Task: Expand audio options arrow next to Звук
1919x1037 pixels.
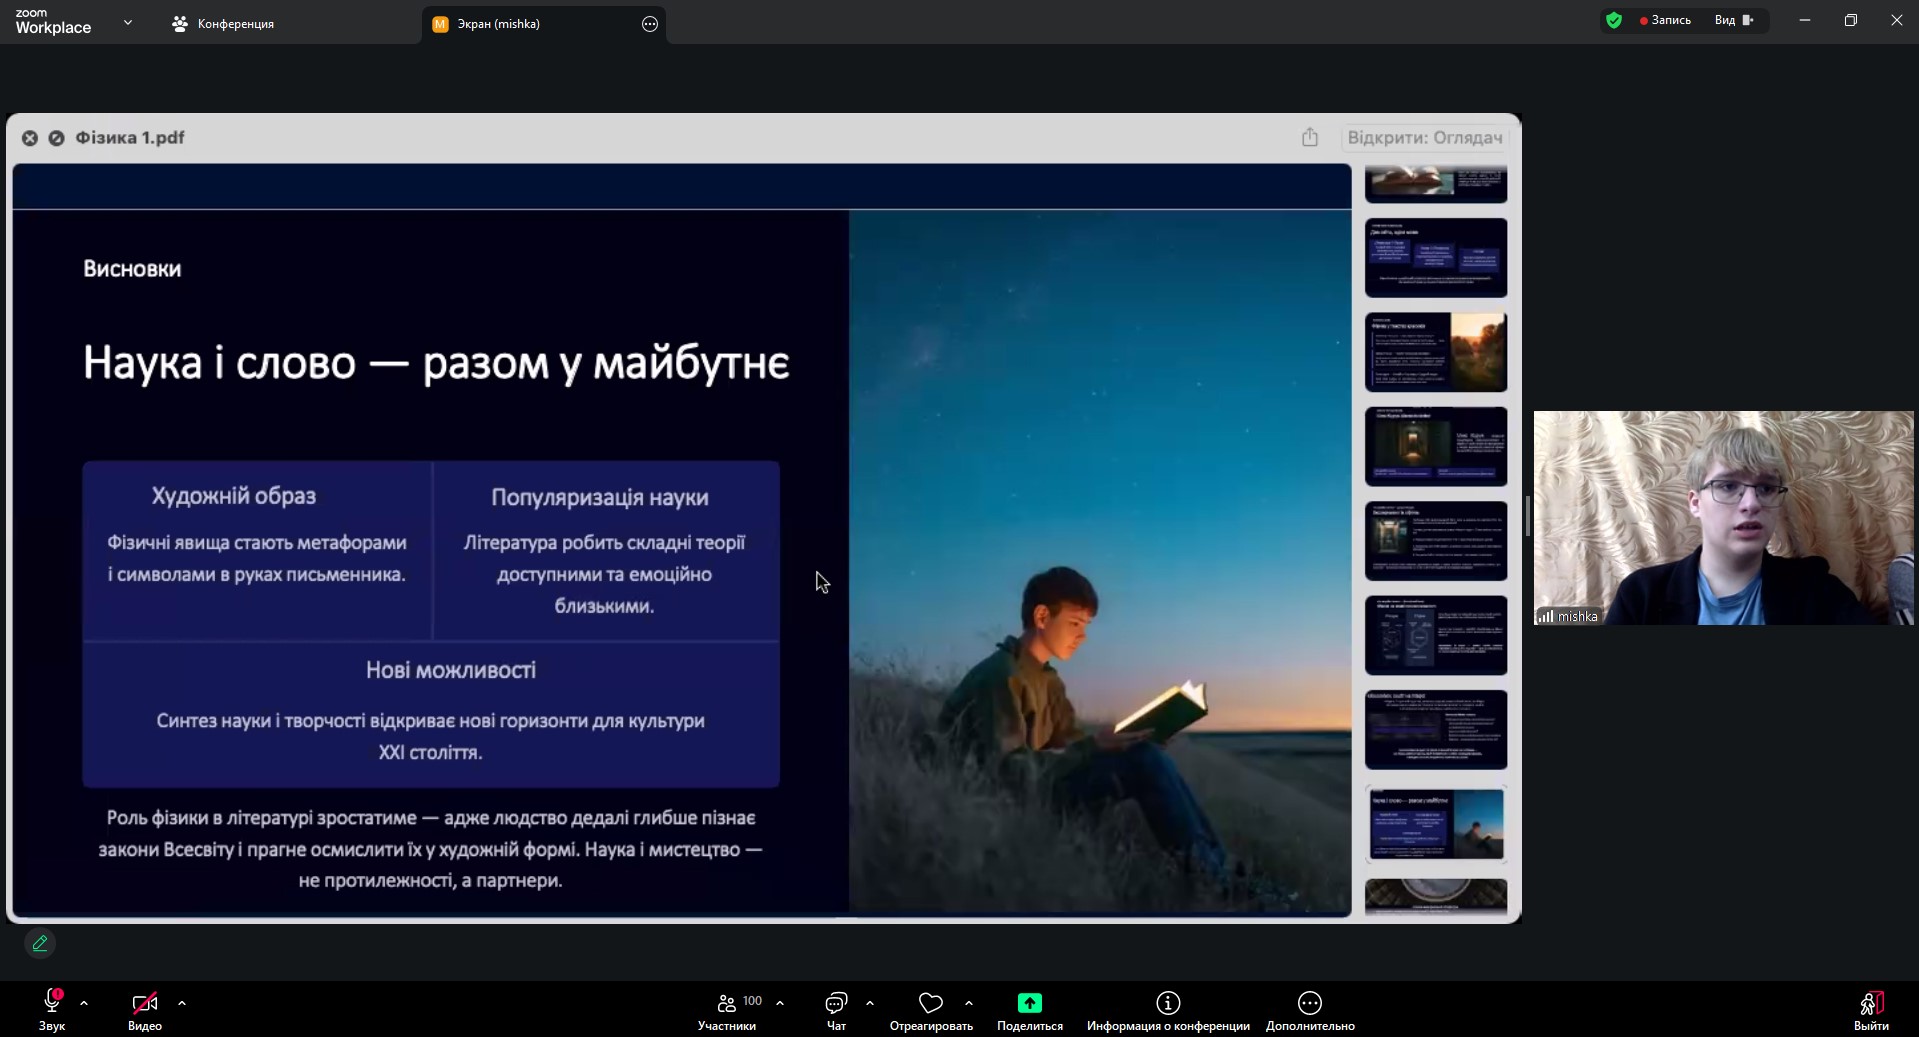Action: [x=84, y=1002]
